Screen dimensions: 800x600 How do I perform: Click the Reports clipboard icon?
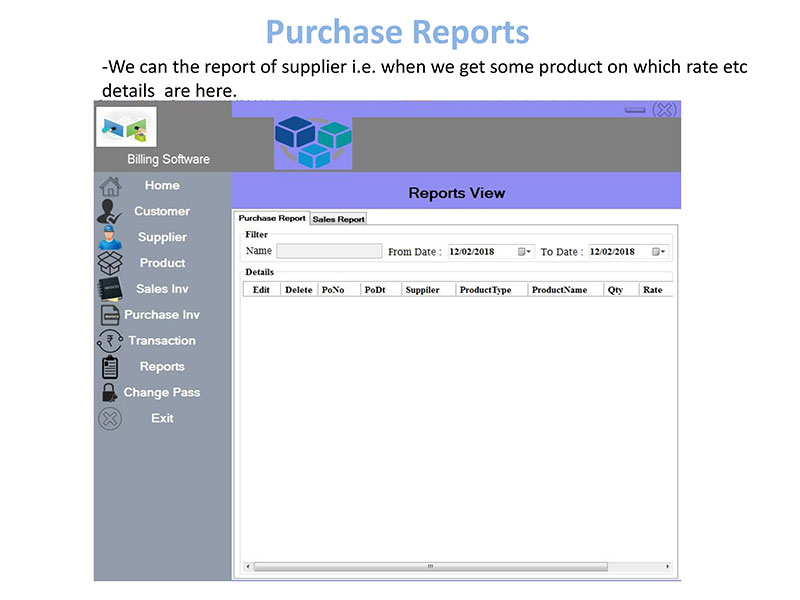[x=110, y=367]
